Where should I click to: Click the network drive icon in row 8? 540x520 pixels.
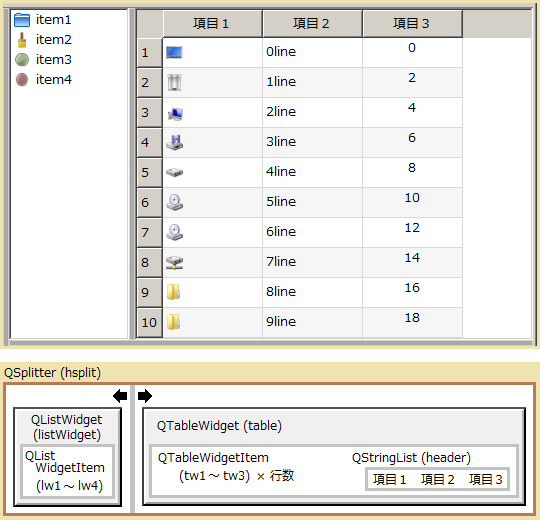pyautogui.click(x=175, y=262)
